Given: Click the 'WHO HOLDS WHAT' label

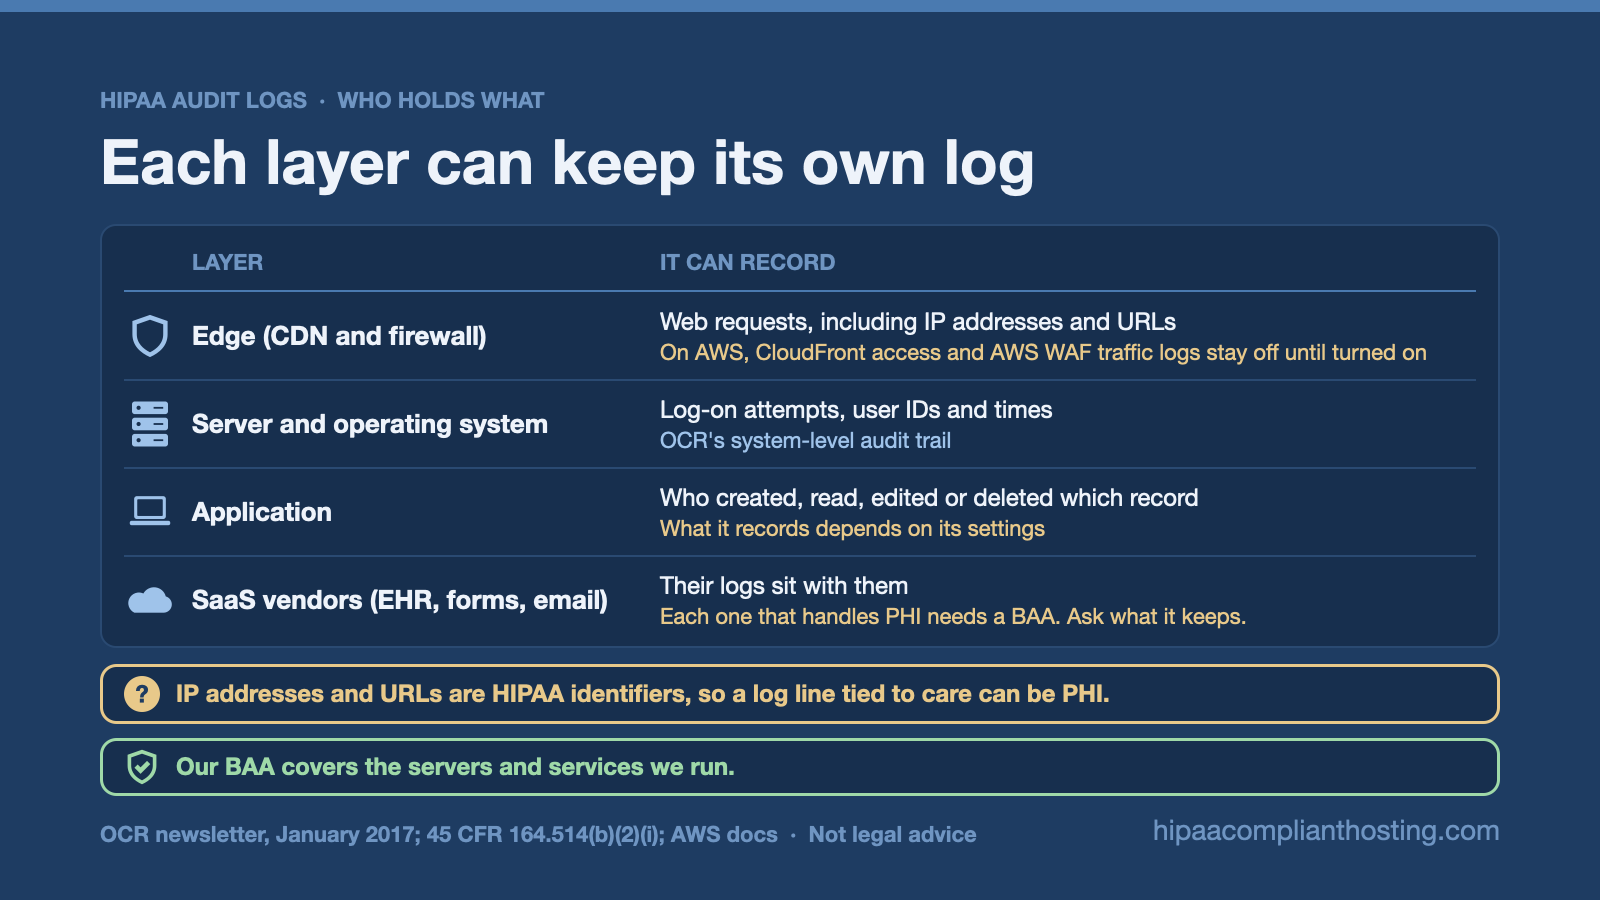Looking at the screenshot, I should click(x=441, y=100).
